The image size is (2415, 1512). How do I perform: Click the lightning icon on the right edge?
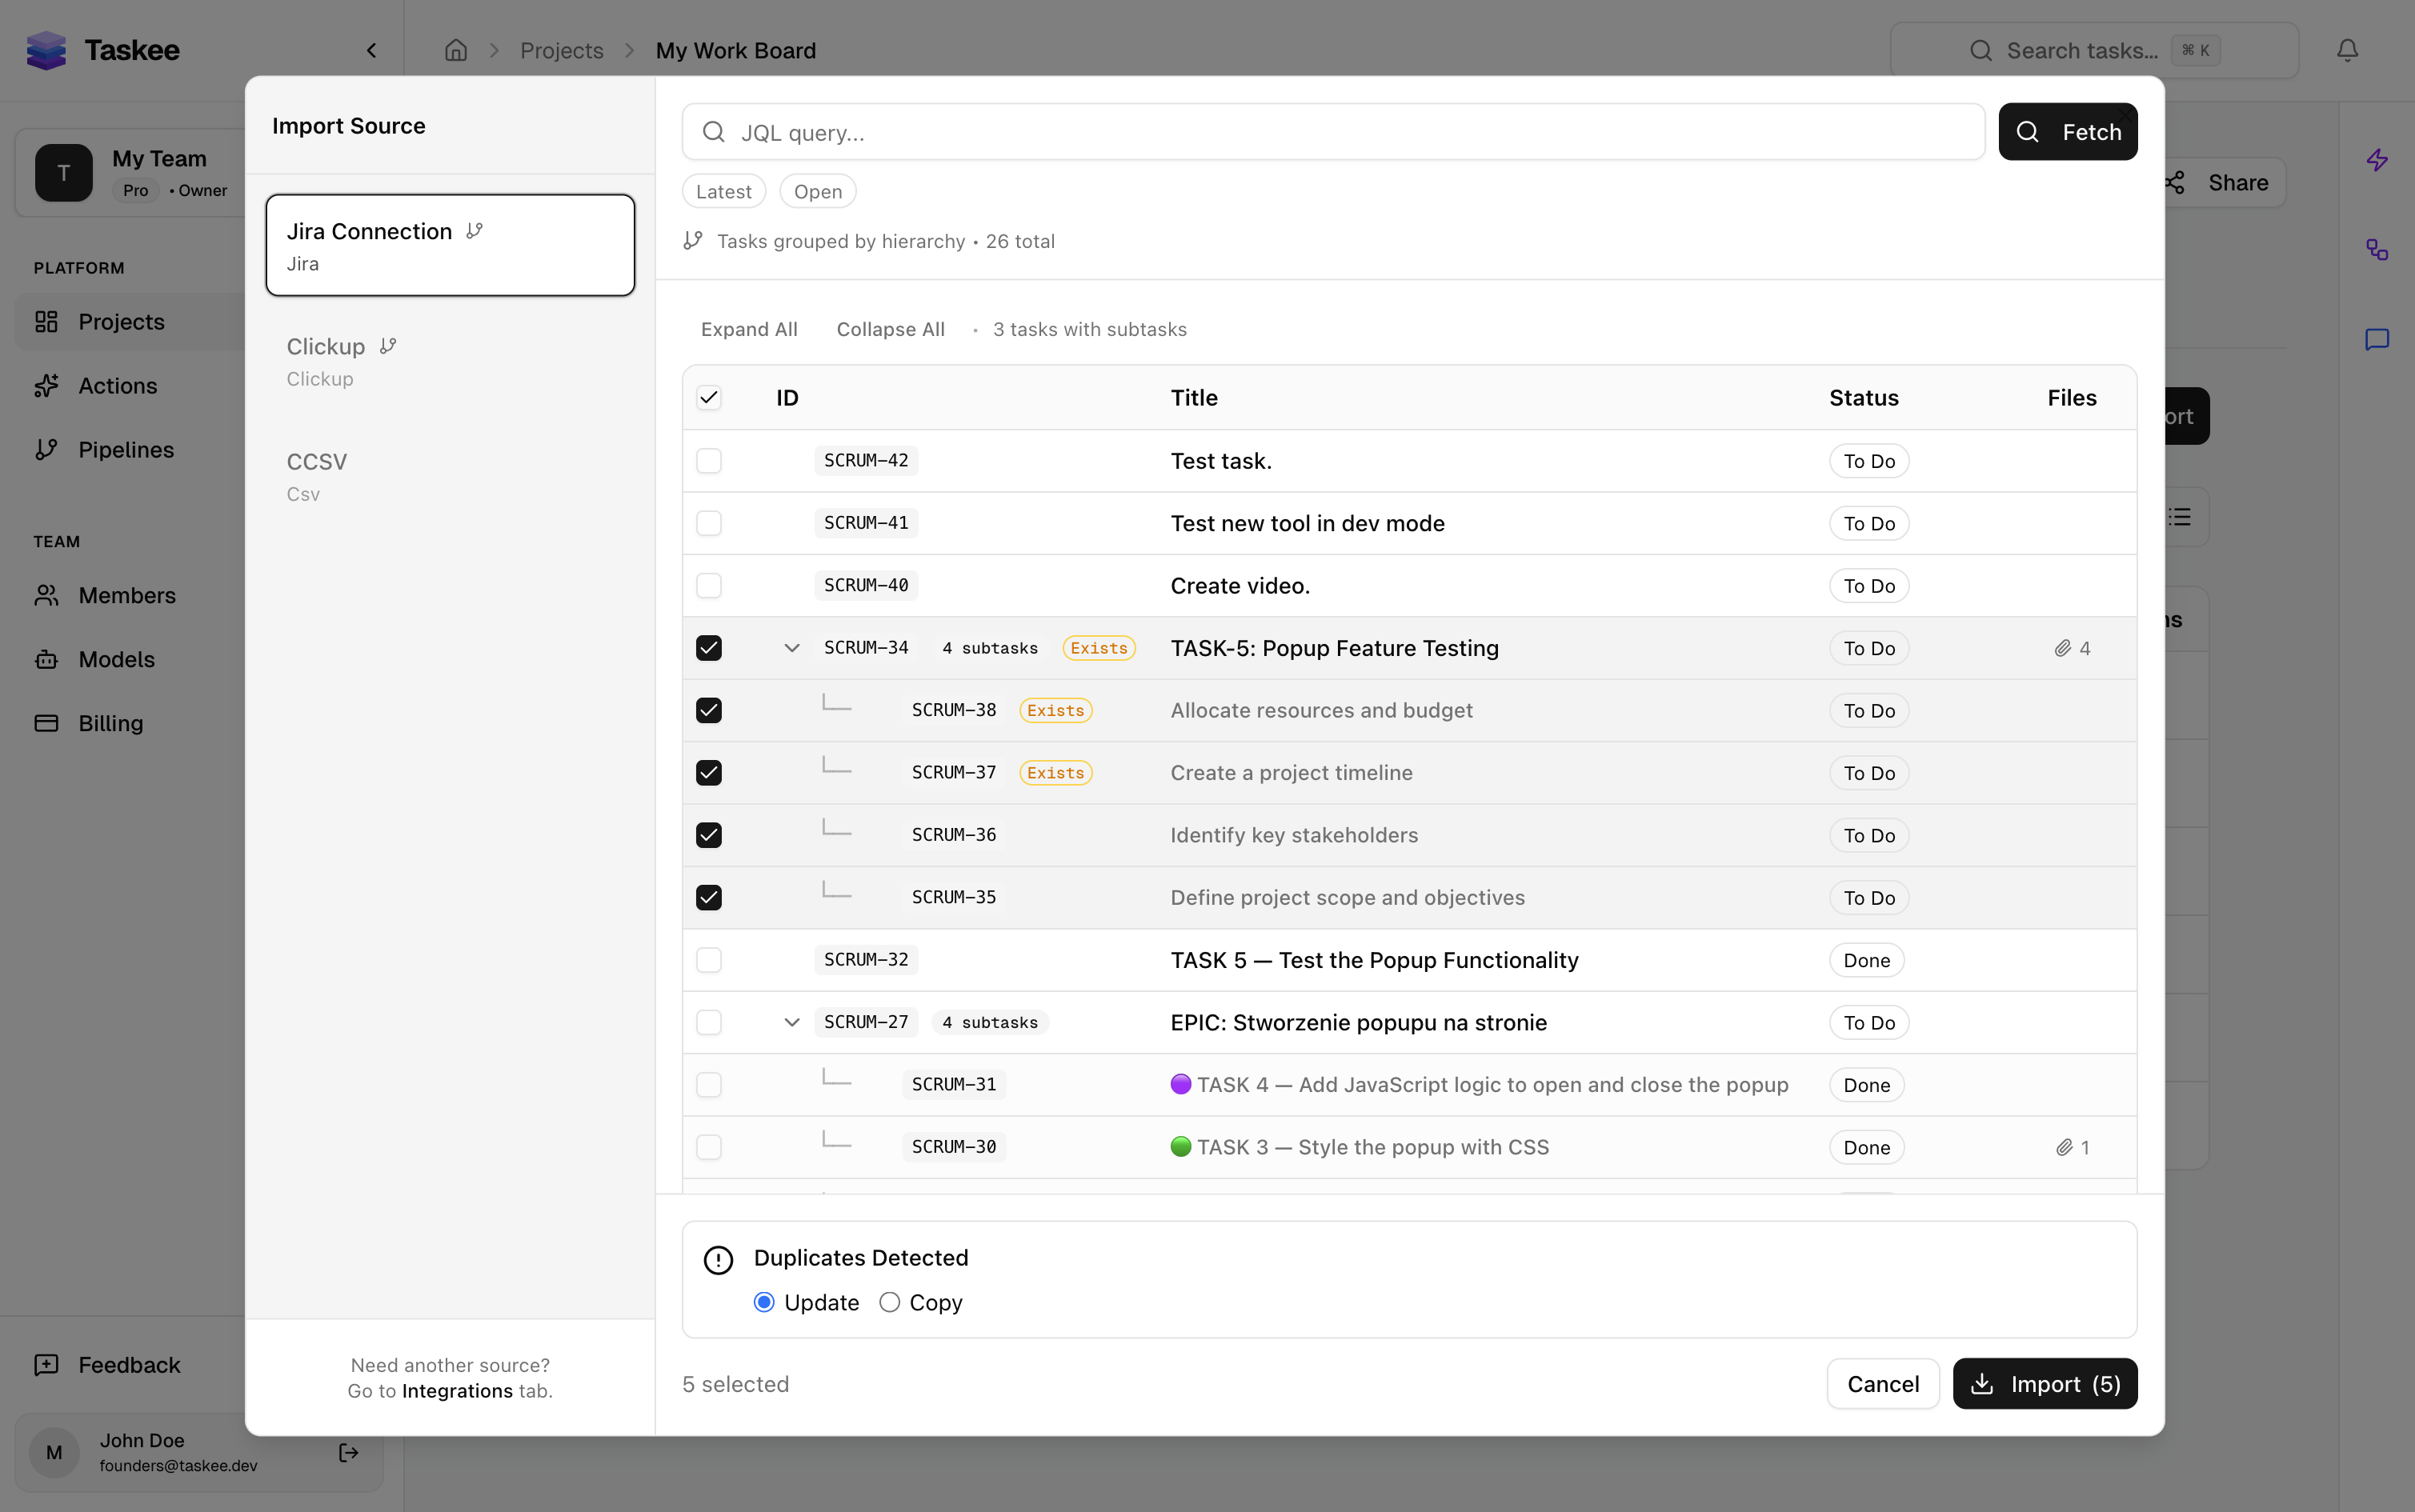(x=2377, y=160)
